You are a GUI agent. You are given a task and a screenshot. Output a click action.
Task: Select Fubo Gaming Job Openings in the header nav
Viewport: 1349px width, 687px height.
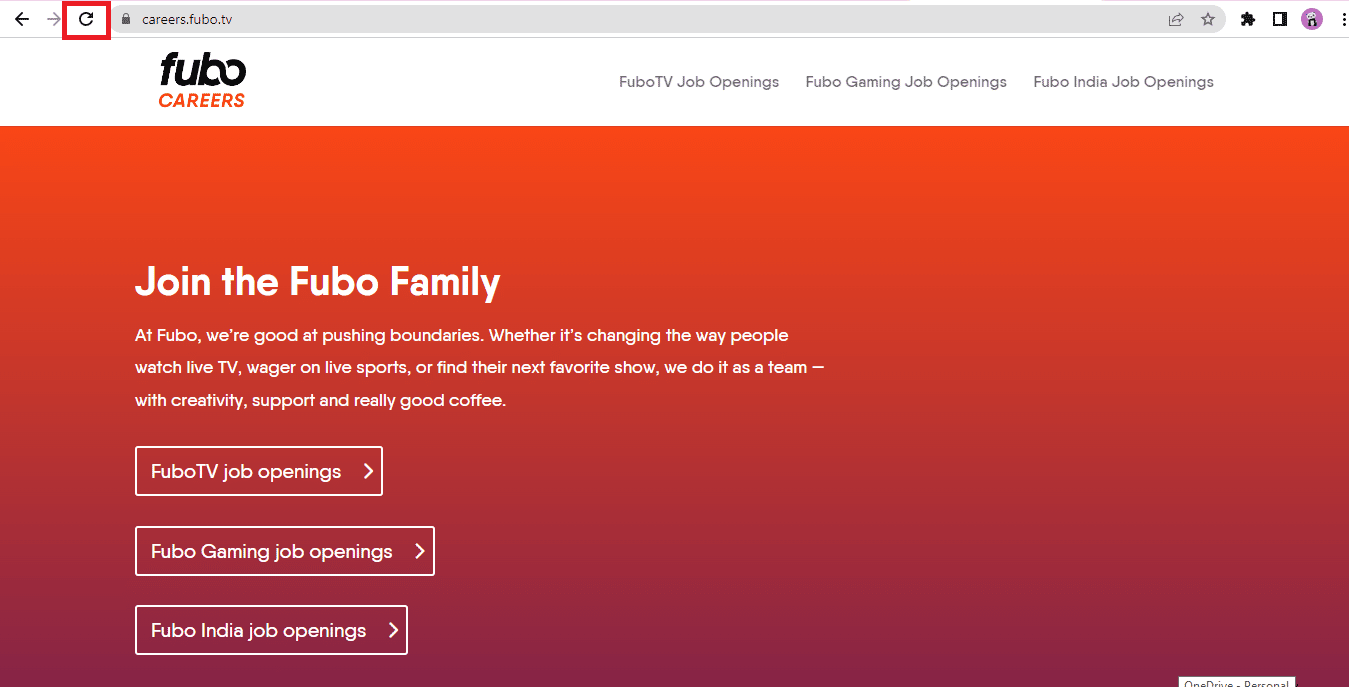tap(906, 82)
